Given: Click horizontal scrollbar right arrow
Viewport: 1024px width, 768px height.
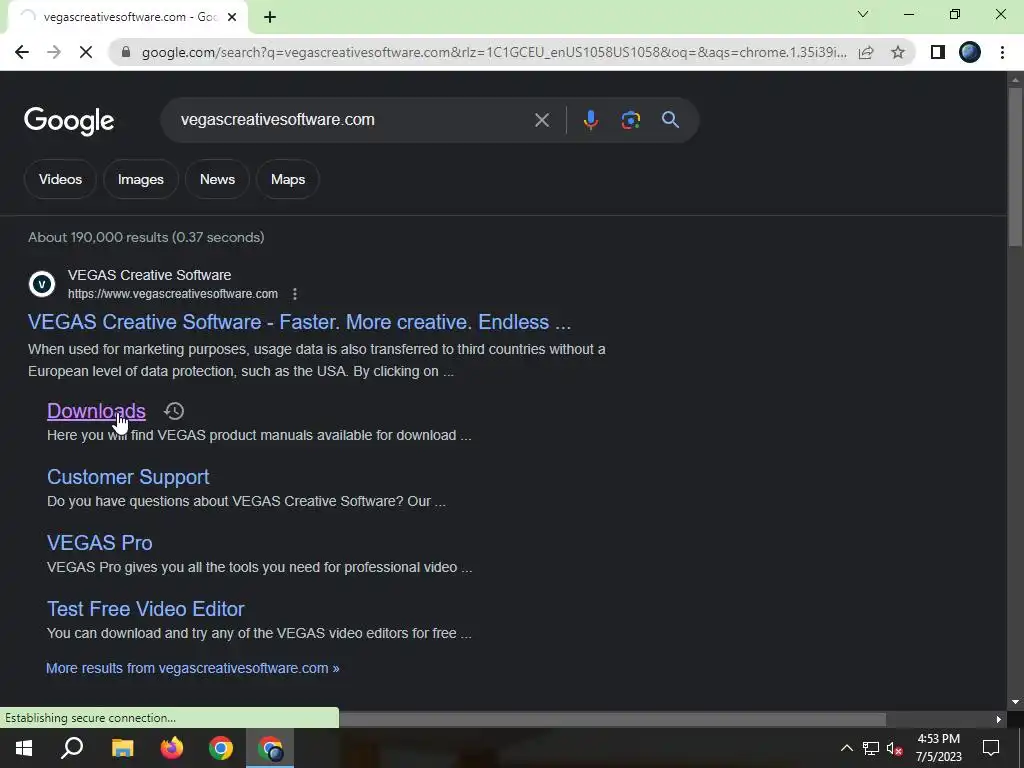Looking at the screenshot, I should [999, 719].
